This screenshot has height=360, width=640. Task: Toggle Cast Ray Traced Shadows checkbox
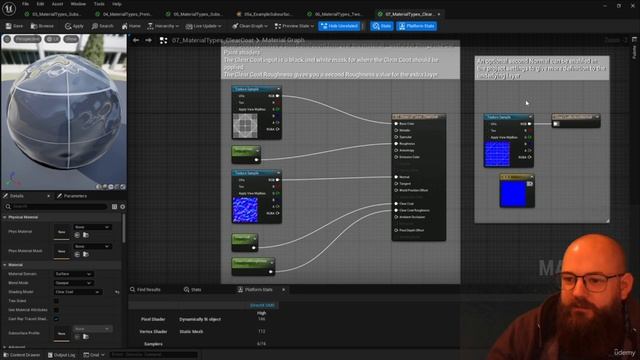point(56,319)
